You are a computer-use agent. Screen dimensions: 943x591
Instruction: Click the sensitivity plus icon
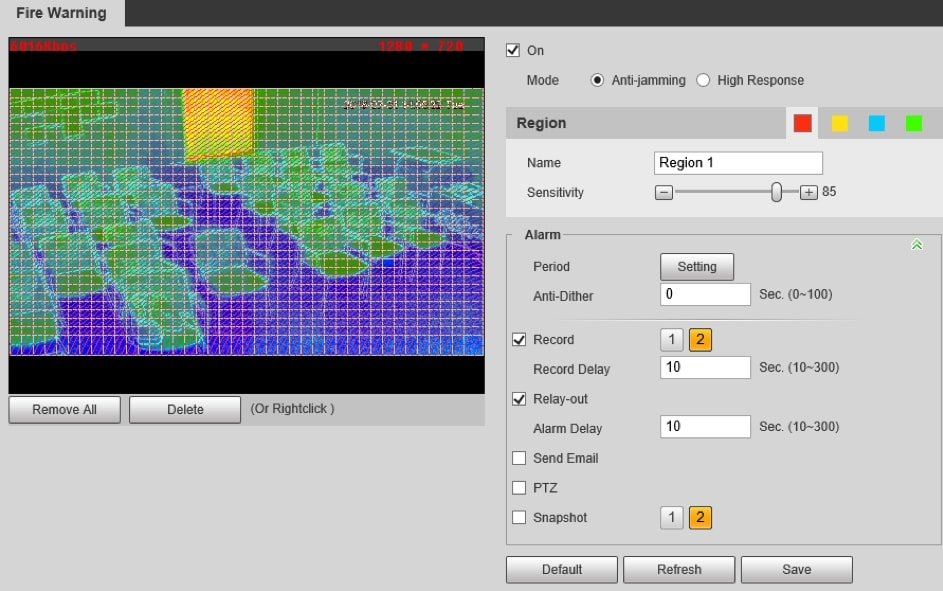809,192
